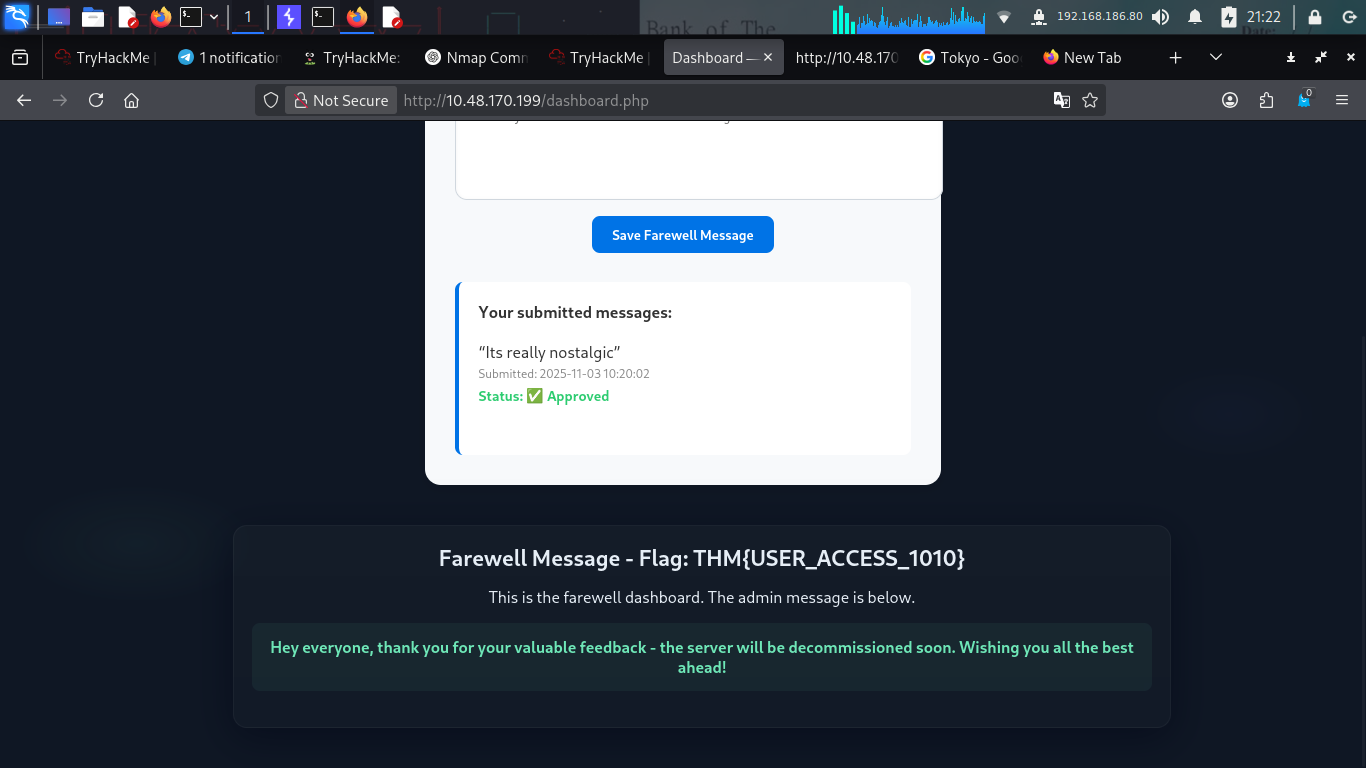Image resolution: width=1366 pixels, height=768 pixels.
Task: Expand the terminal launcher dropdown arrow
Action: (x=214, y=17)
